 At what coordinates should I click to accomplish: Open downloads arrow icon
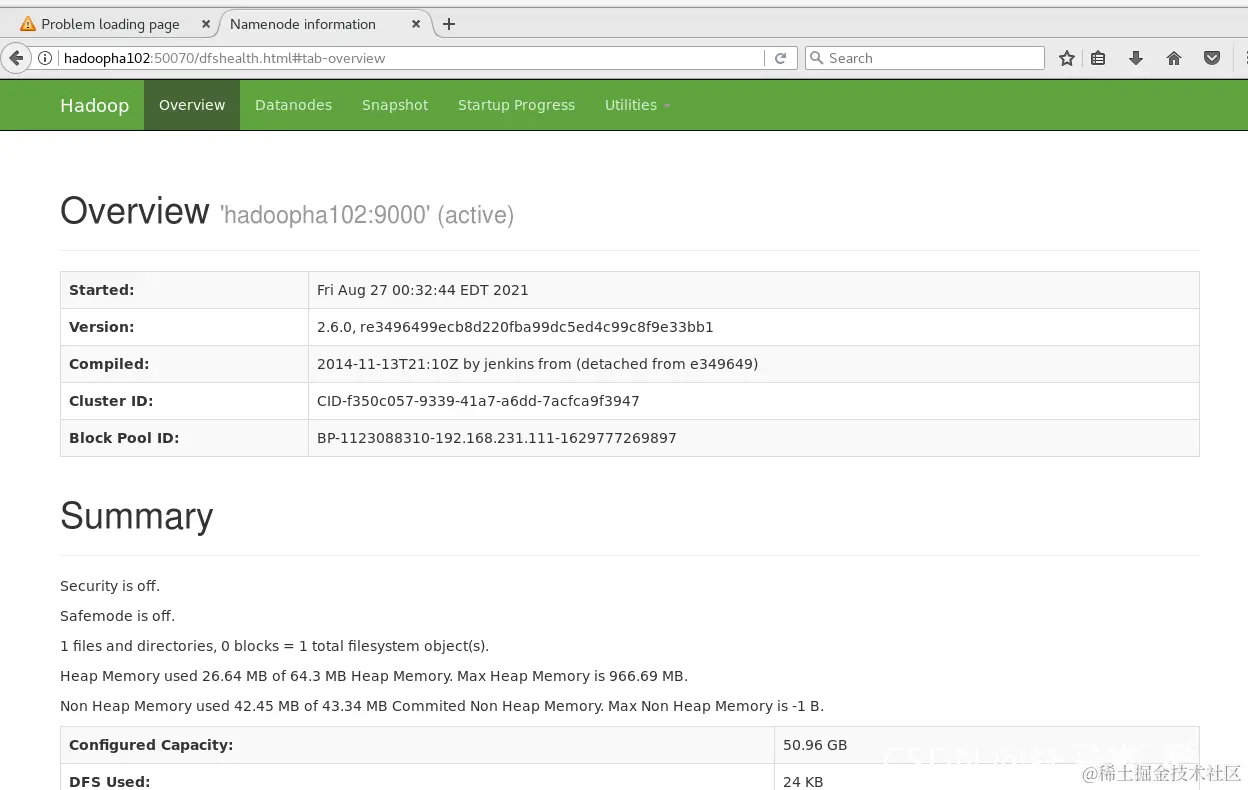tap(1136, 58)
